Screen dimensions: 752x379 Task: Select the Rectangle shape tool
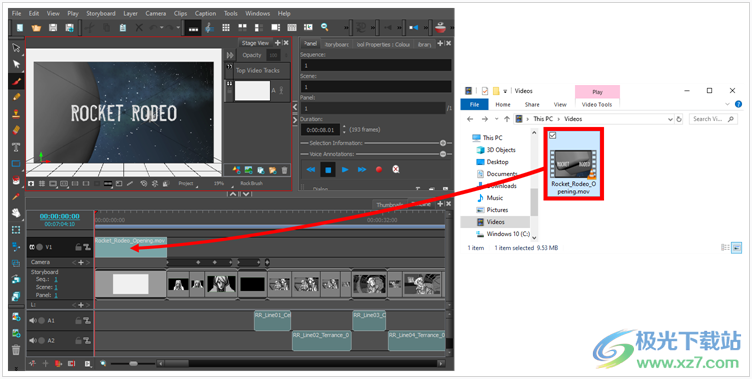point(16,164)
